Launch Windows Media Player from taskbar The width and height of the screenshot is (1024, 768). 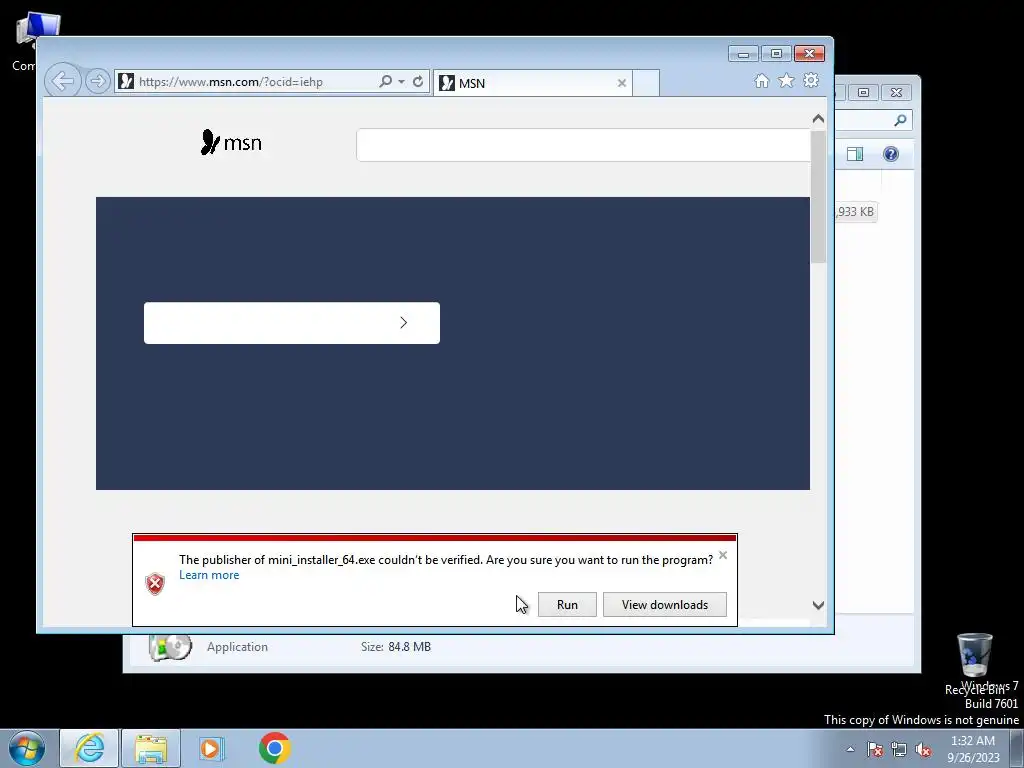(x=212, y=748)
